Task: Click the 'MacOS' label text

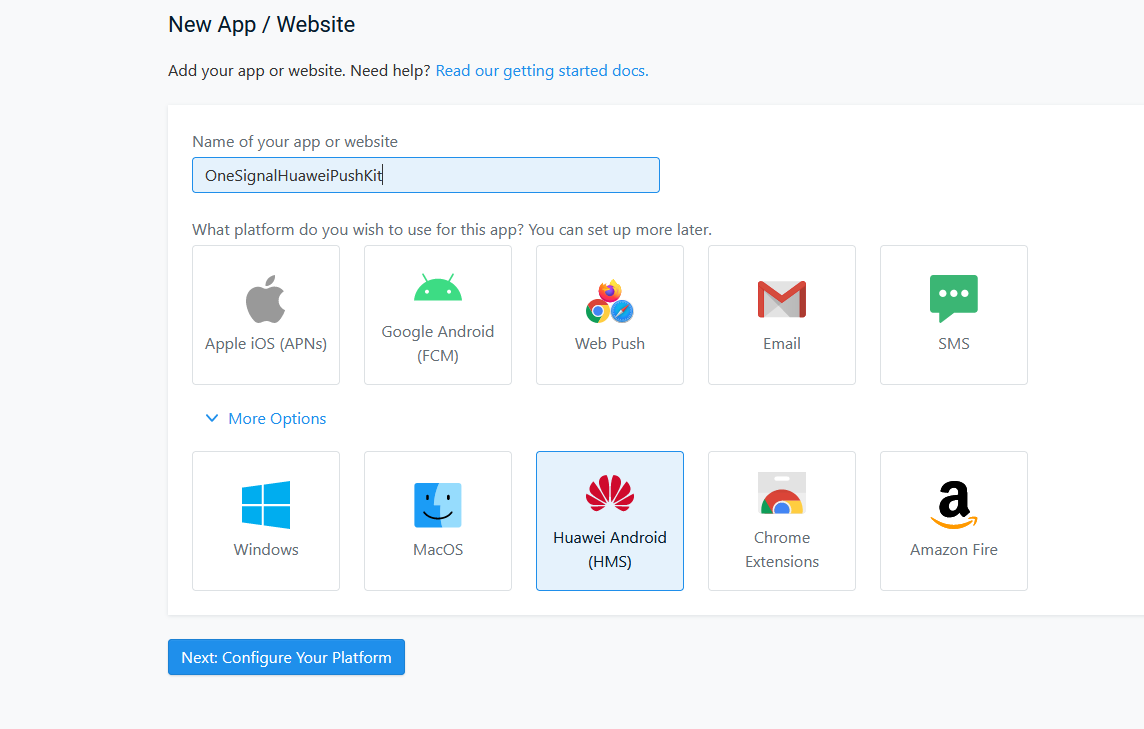Action: 438,549
